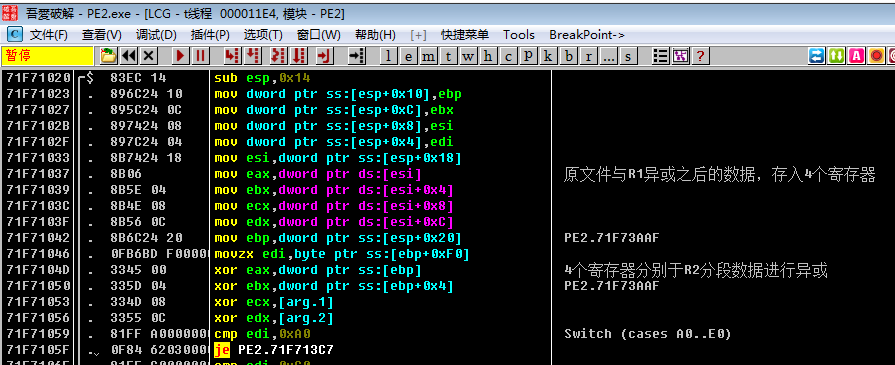Screen dimensions: 895x365
Task: Click the appearance options purple grid icon
Action: pos(680,55)
